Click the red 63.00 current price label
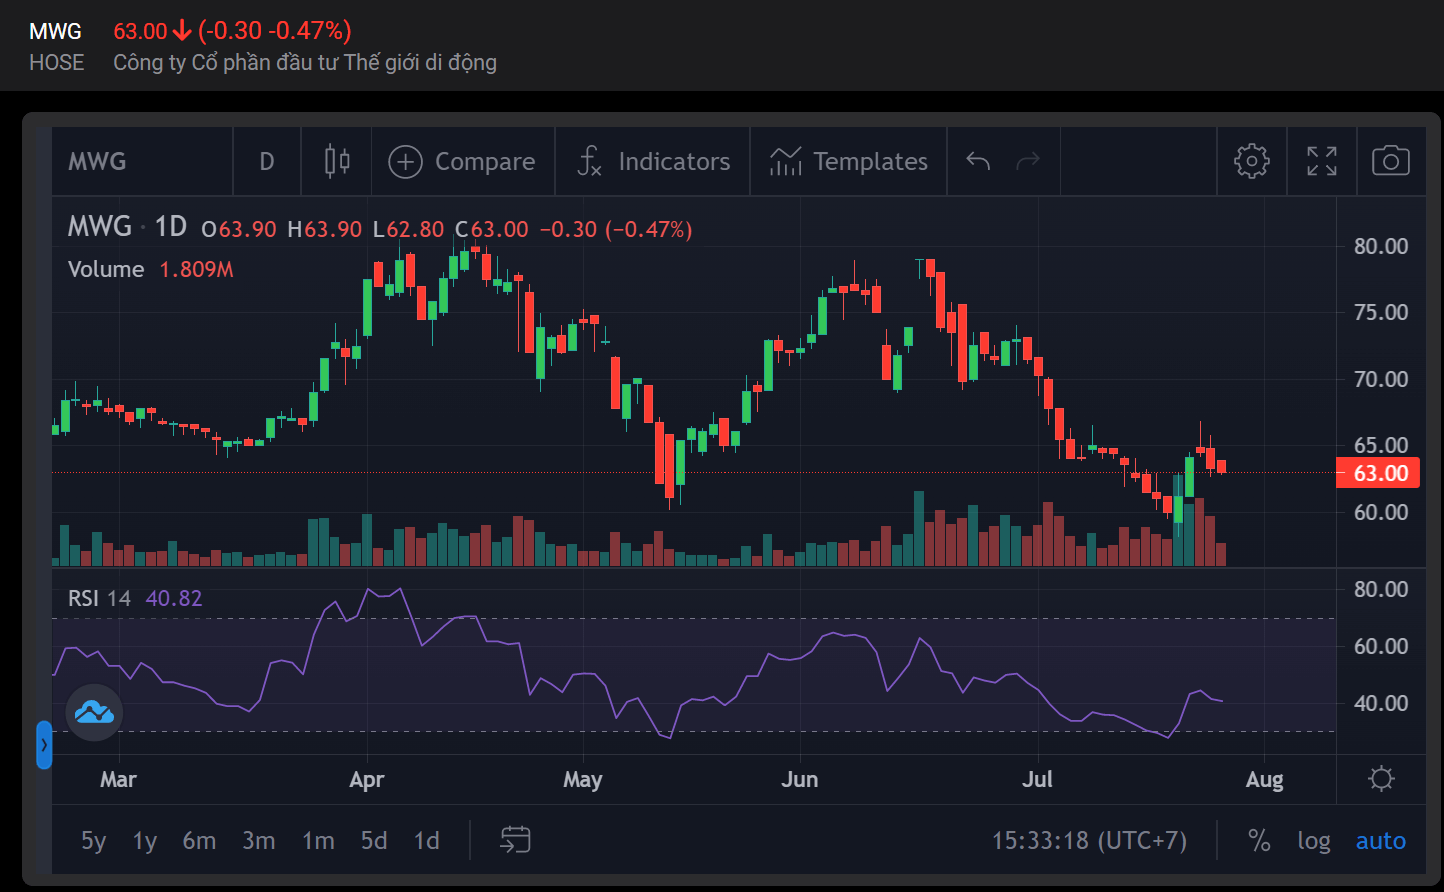The image size is (1444, 892). click(x=1380, y=473)
